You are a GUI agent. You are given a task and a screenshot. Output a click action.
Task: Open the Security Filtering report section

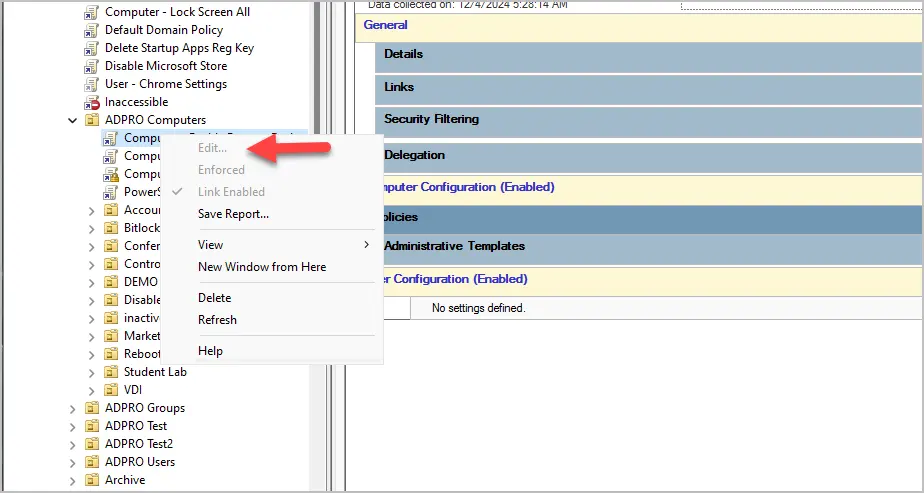point(431,119)
